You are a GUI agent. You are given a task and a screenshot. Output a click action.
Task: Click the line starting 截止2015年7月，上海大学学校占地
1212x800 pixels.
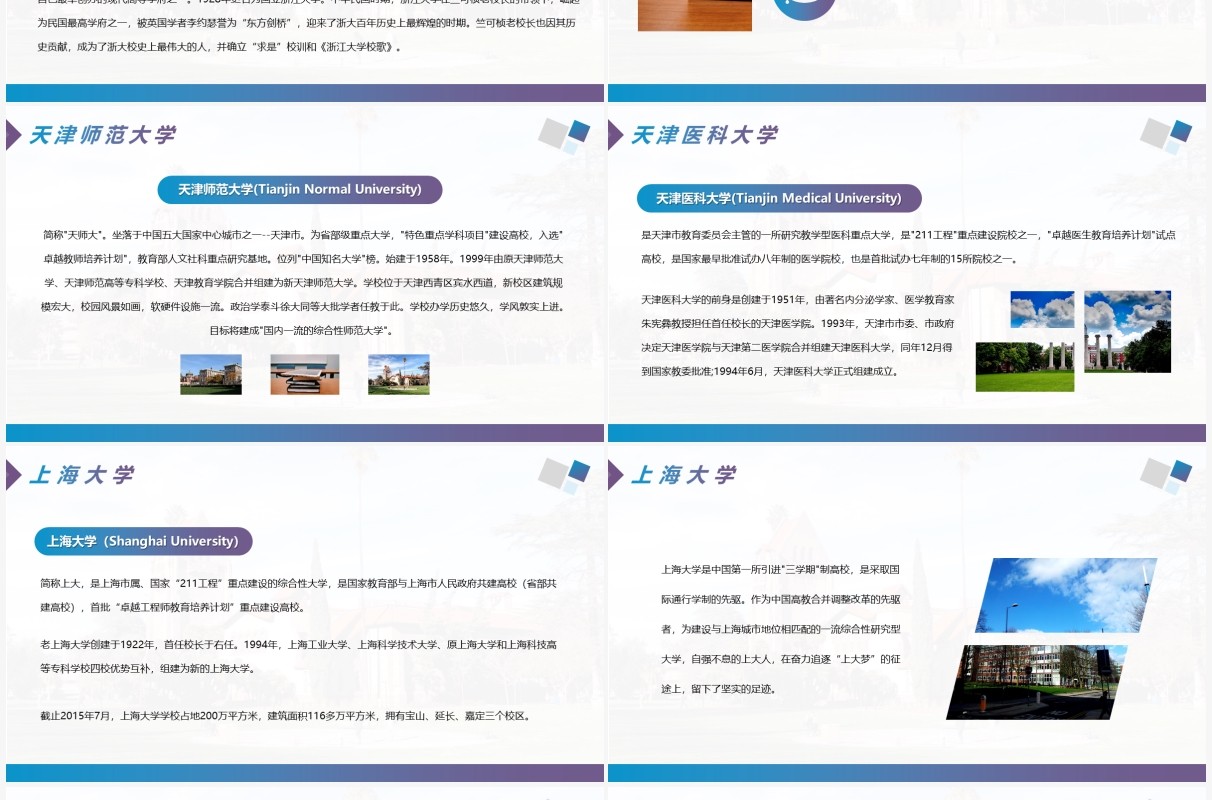[x=285, y=716]
